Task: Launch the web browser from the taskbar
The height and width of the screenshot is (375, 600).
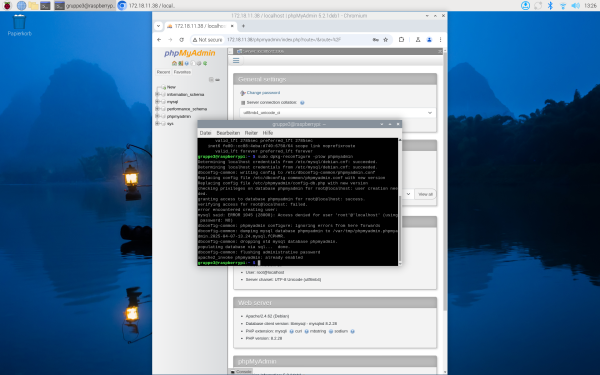Action: coord(21,5)
